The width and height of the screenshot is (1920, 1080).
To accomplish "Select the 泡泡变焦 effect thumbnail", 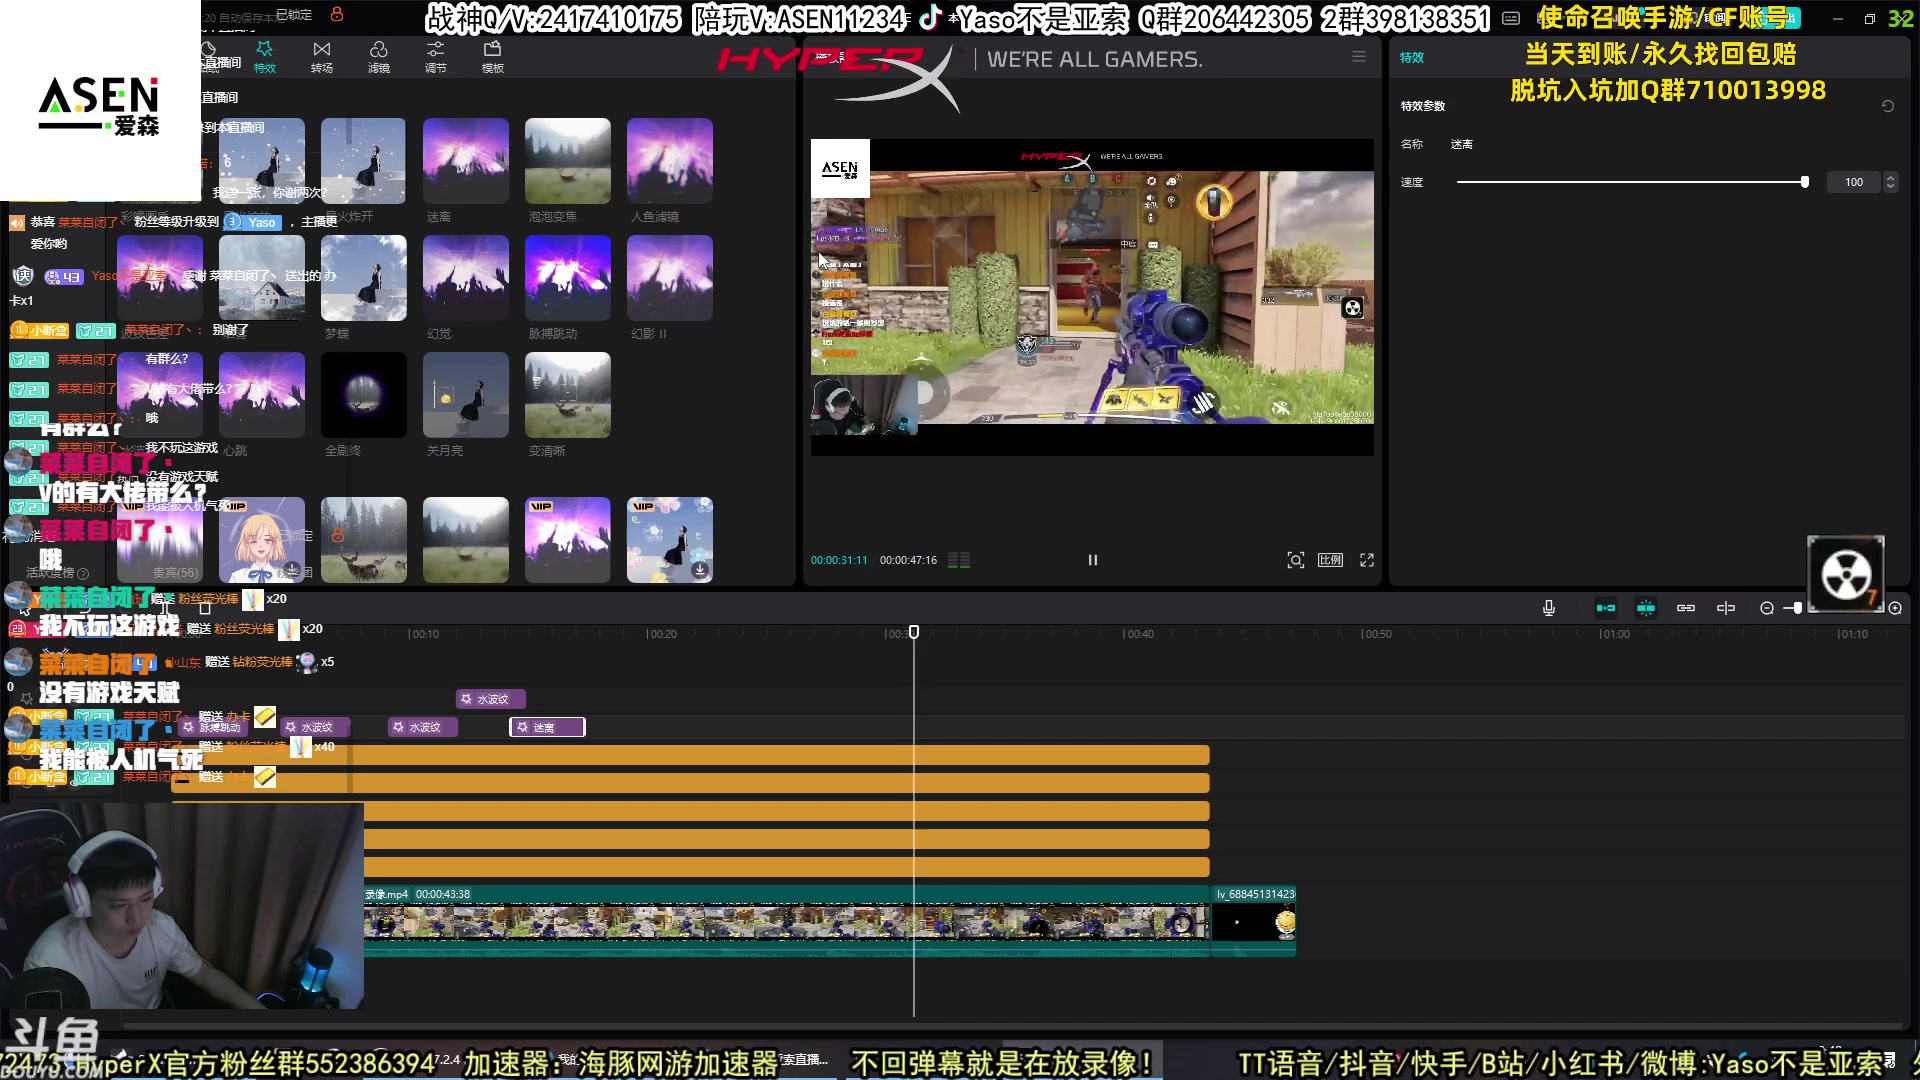I will 568,161.
